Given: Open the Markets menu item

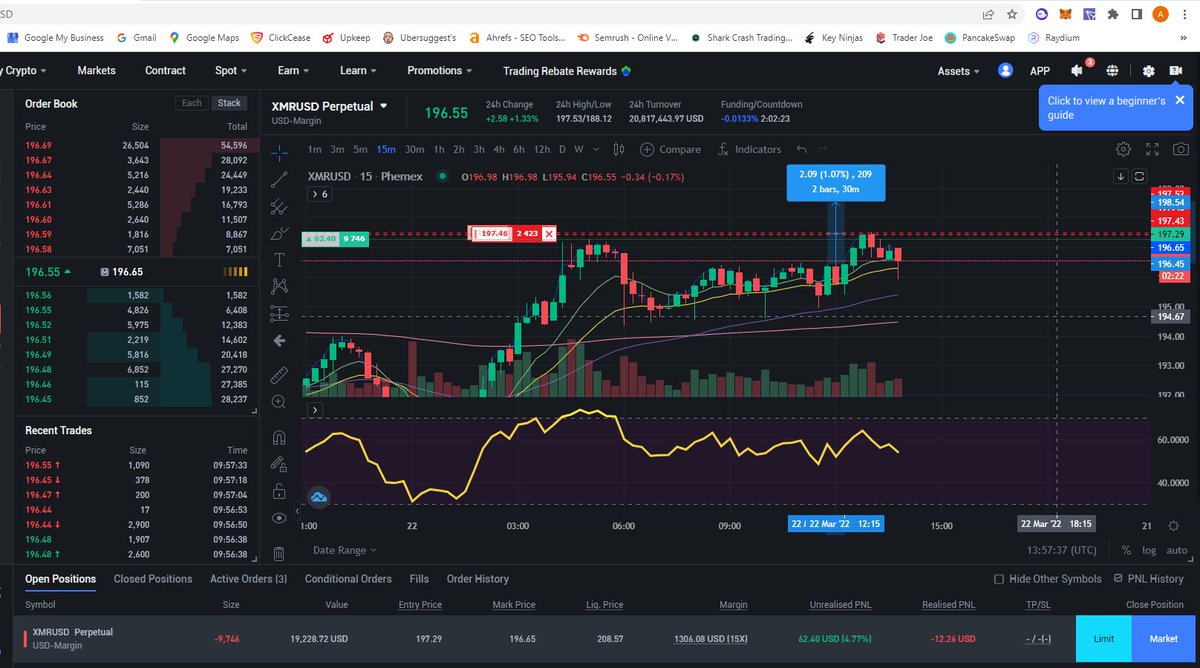Looking at the screenshot, I should tap(96, 71).
